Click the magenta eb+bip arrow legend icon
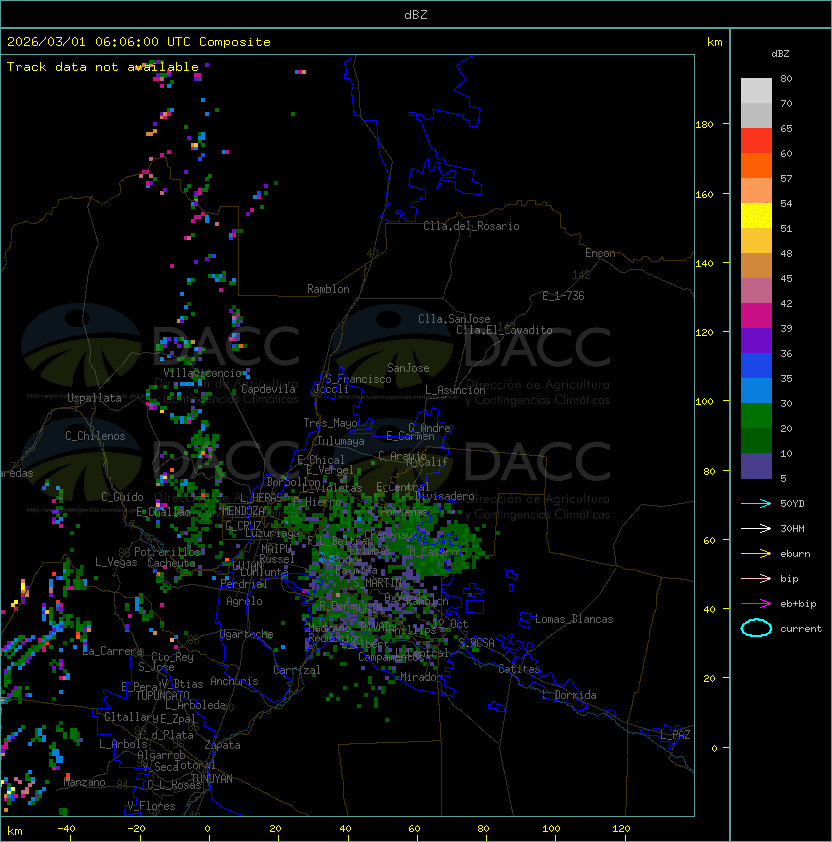 tap(756, 604)
